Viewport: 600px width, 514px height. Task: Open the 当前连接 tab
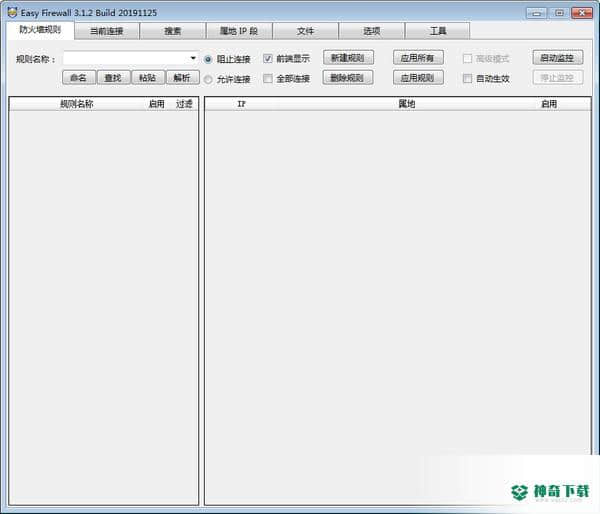point(106,31)
